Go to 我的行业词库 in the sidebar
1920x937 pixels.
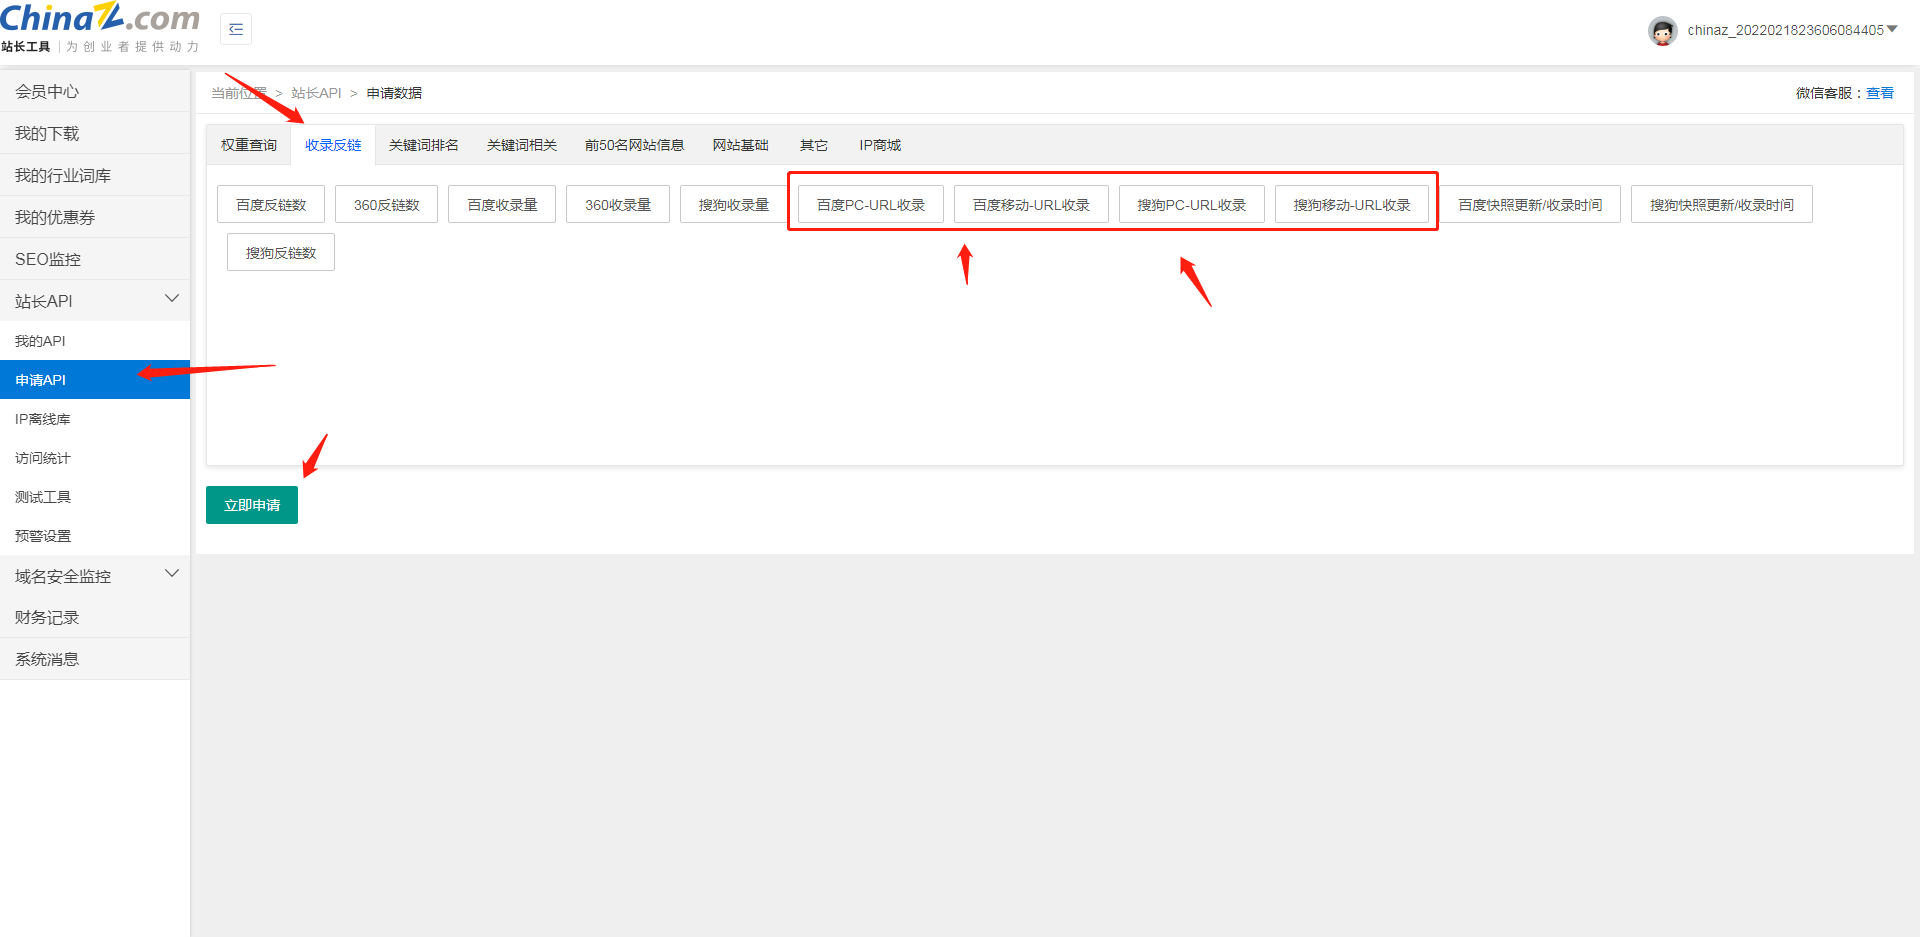(x=95, y=175)
